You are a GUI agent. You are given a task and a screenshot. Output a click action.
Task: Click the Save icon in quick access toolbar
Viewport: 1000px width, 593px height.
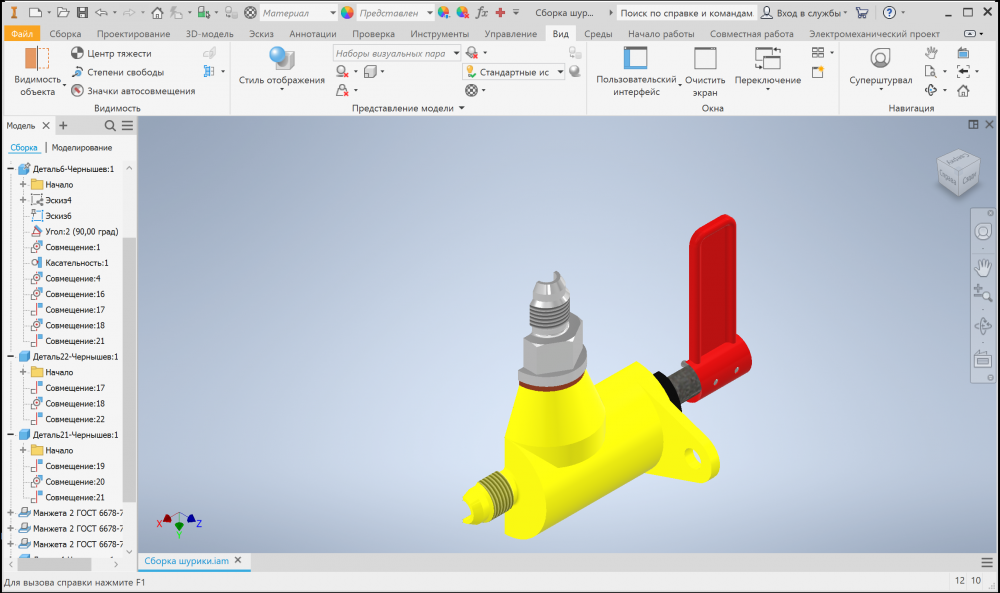click(80, 13)
